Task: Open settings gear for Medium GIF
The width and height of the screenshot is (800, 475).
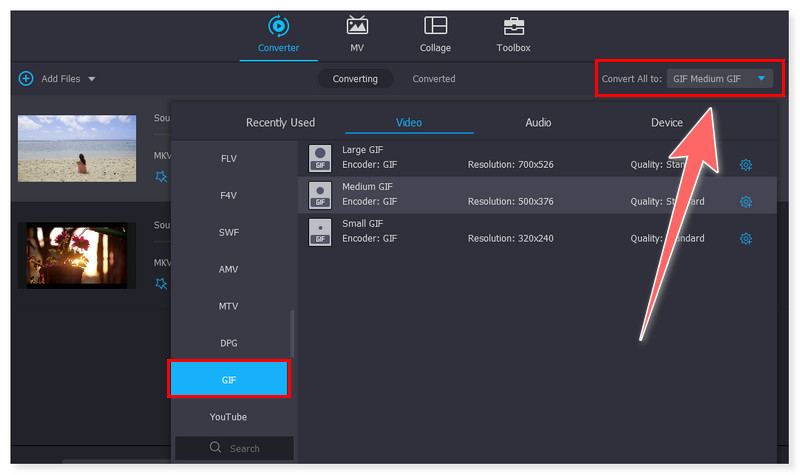Action: (x=745, y=202)
